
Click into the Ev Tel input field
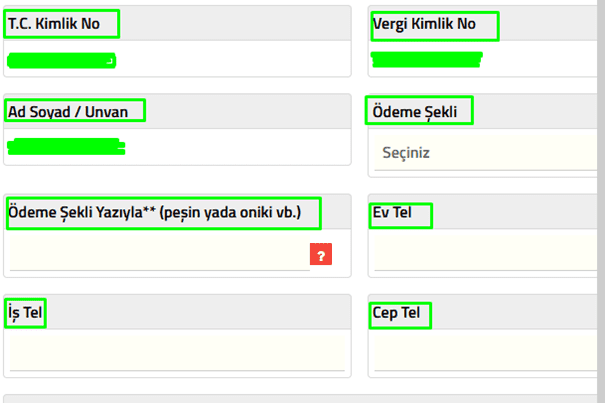(487, 255)
